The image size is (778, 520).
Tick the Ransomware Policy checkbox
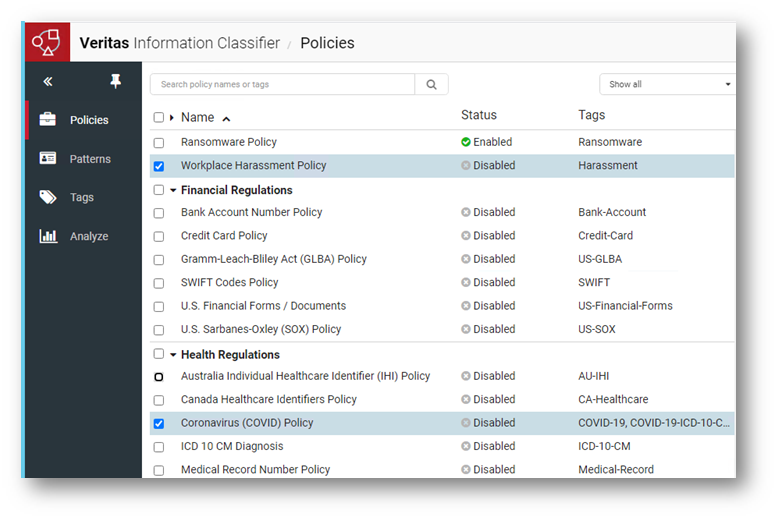point(159,143)
